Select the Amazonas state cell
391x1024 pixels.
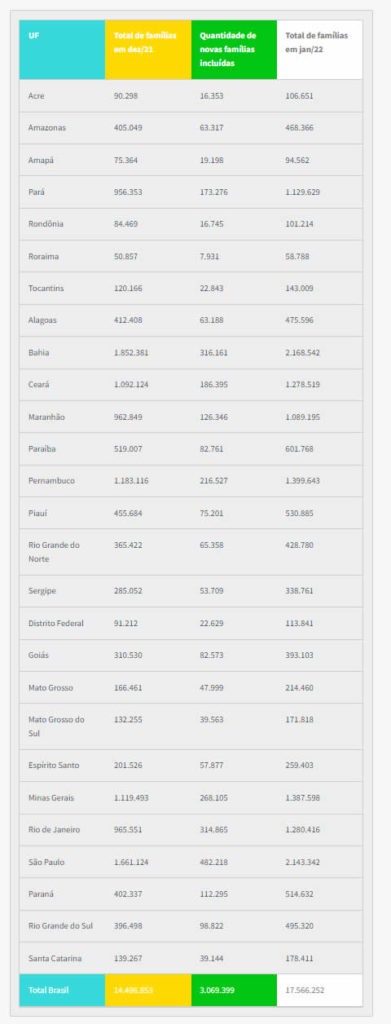(62, 128)
